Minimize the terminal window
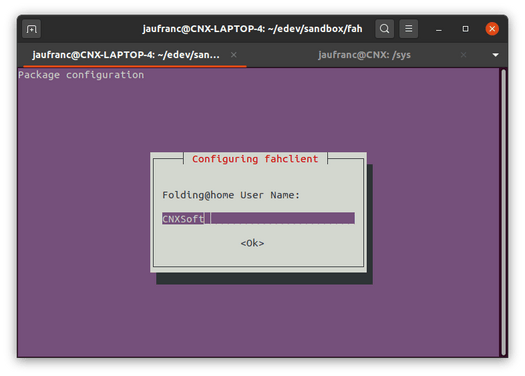This screenshot has width=525, height=376. tap(439, 29)
